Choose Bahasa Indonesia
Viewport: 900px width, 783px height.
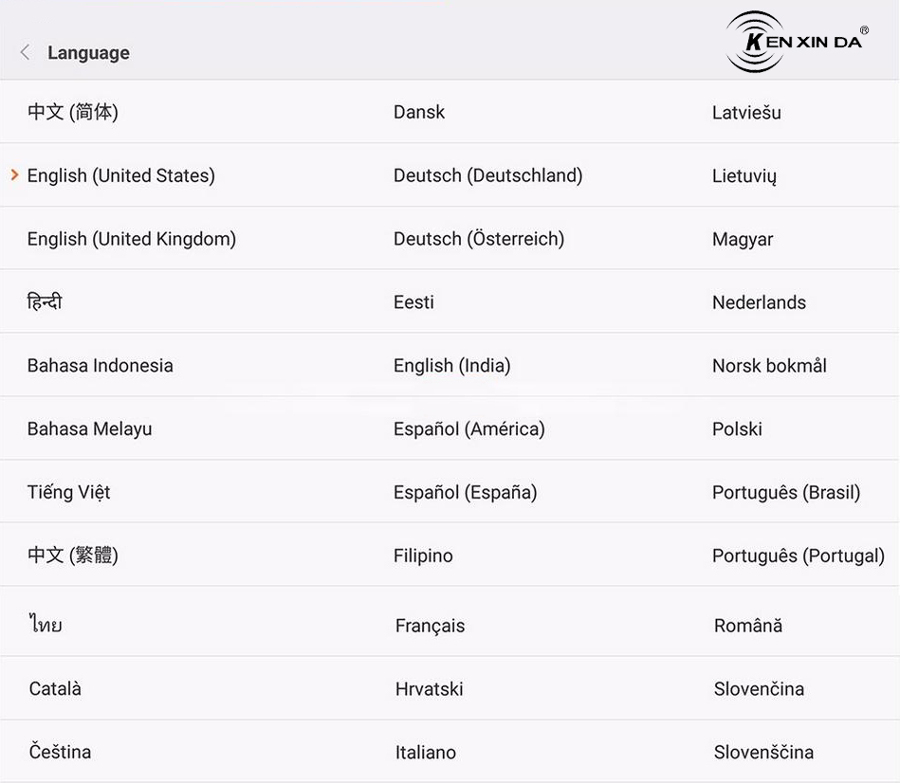[x=100, y=366]
